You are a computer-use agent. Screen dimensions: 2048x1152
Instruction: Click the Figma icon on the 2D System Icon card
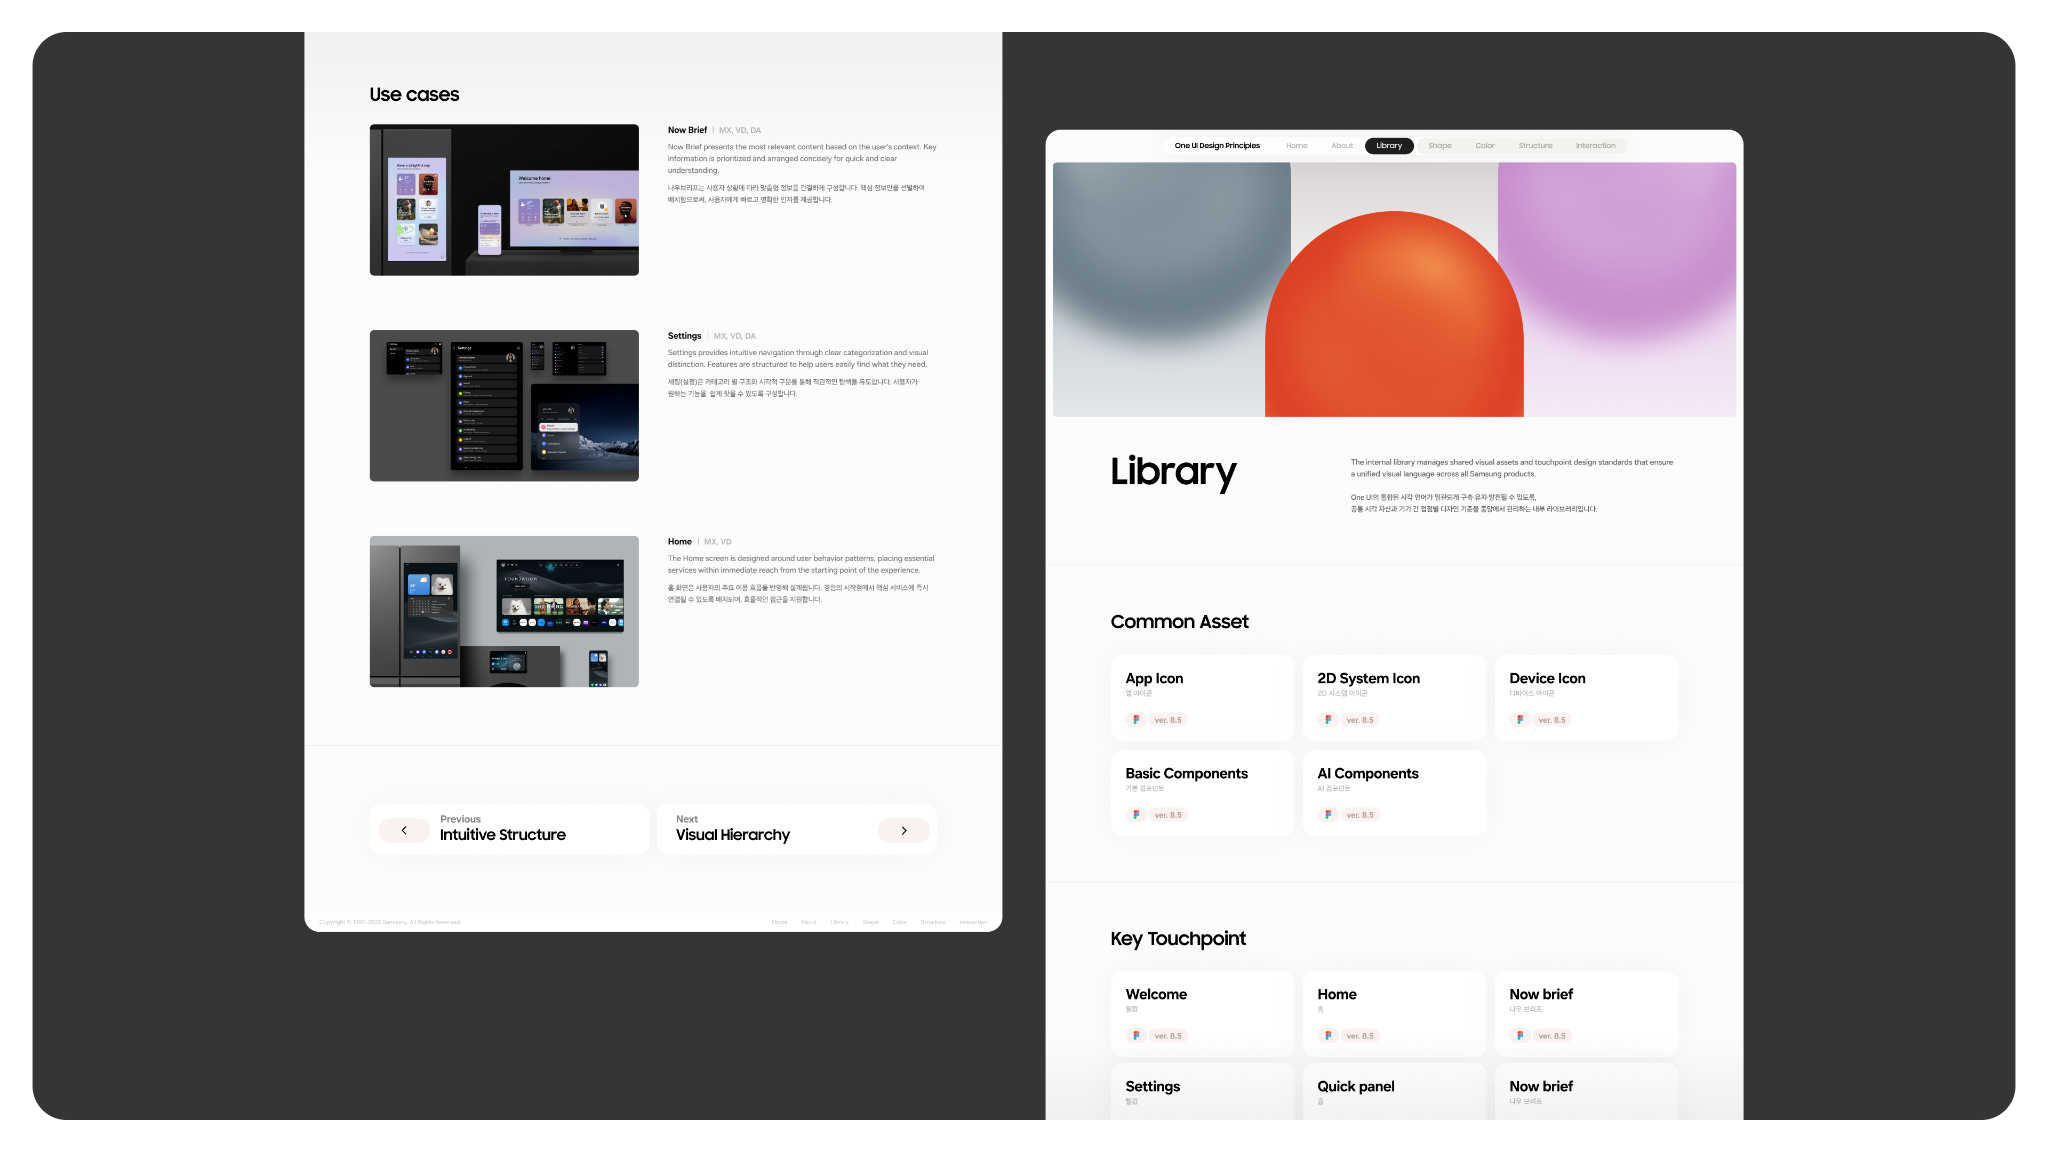[x=1328, y=719]
